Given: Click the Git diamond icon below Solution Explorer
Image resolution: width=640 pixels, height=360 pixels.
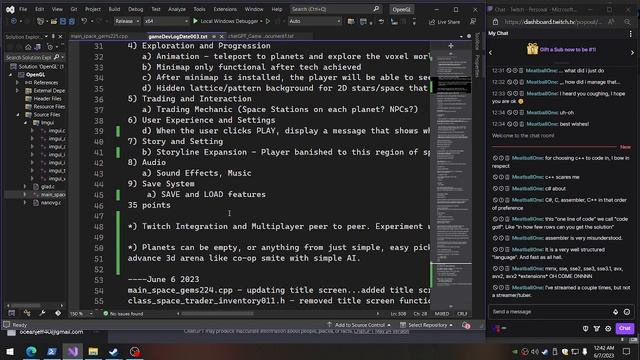Looking at the screenshot, I should [58, 313].
